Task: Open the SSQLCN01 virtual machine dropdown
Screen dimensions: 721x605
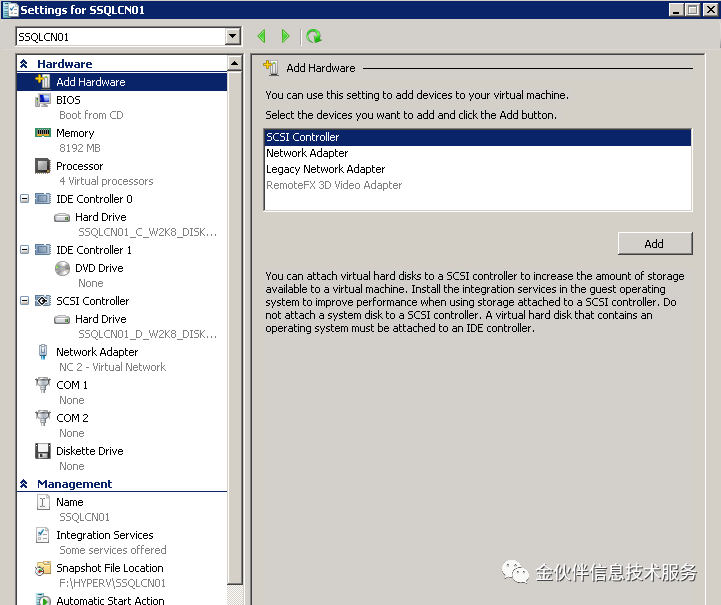Action: click(233, 36)
